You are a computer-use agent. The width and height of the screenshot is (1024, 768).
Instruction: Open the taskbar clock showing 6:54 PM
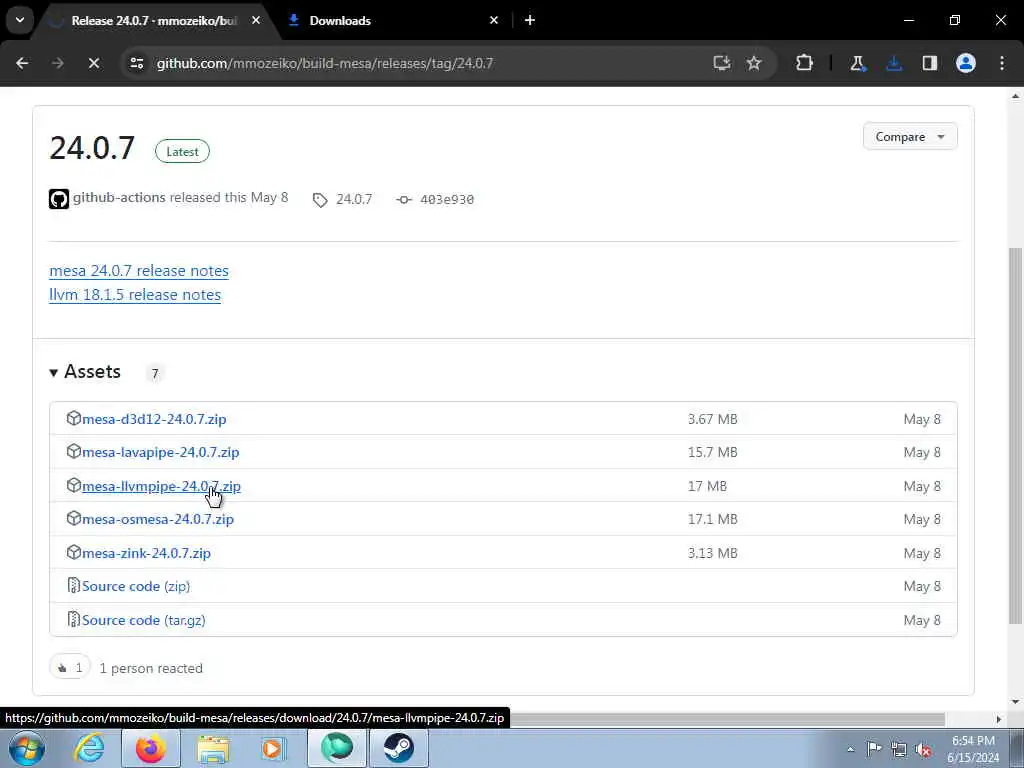973,749
